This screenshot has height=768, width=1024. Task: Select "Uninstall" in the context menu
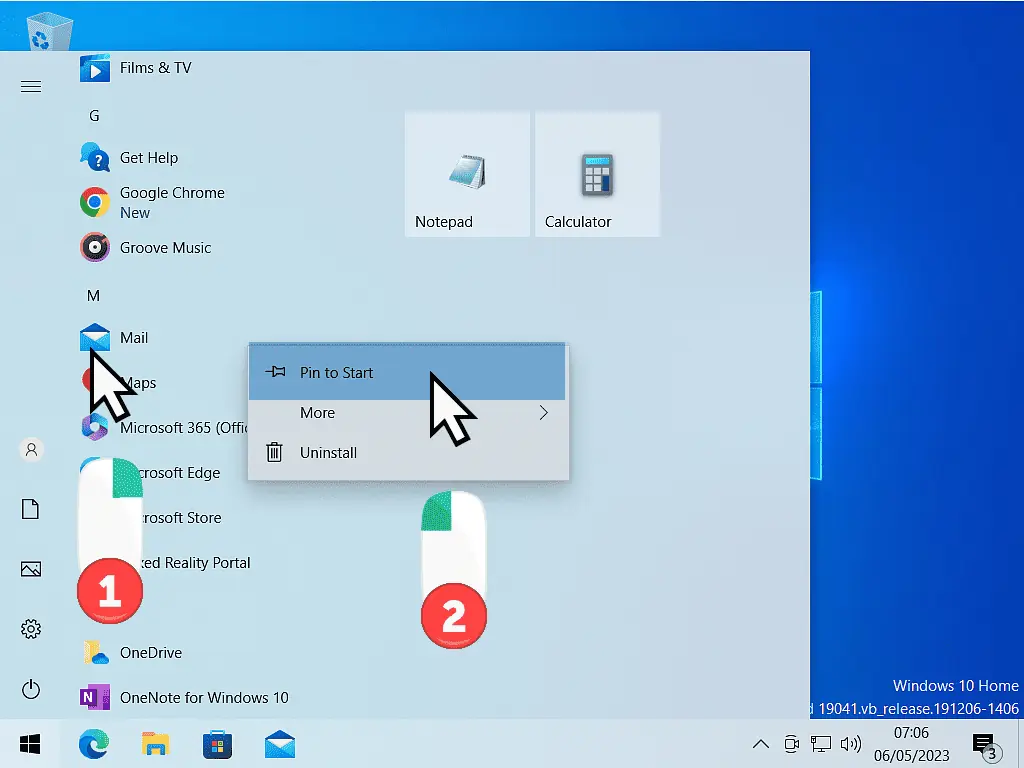(329, 452)
